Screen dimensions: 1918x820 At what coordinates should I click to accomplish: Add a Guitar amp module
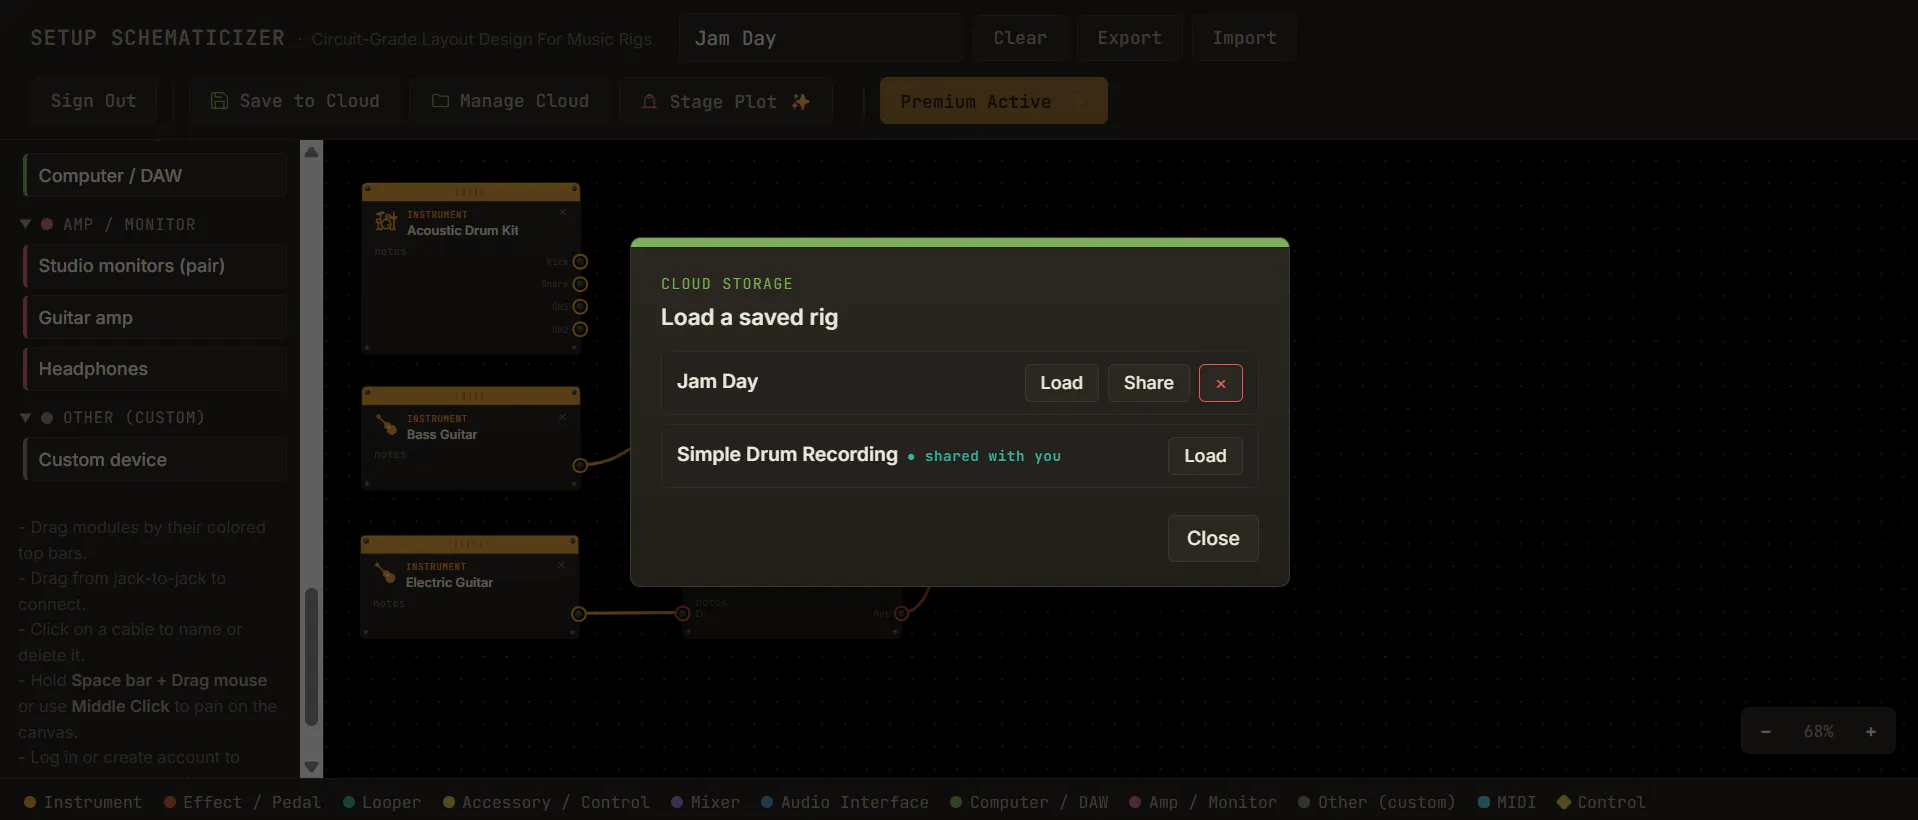point(155,317)
